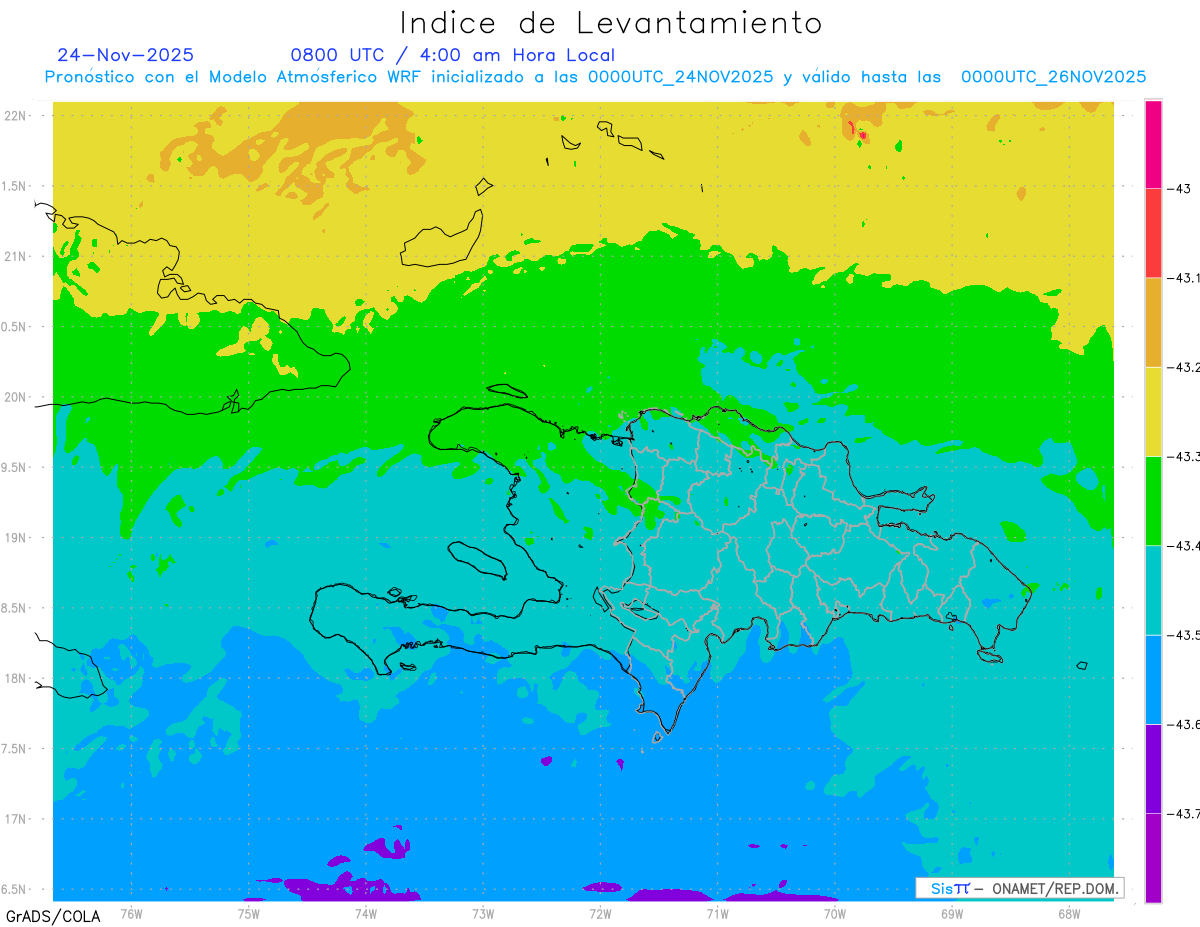Viewport: 1200px width, 927px height.
Task: Click the "19N" latitude label
Action: [17, 538]
